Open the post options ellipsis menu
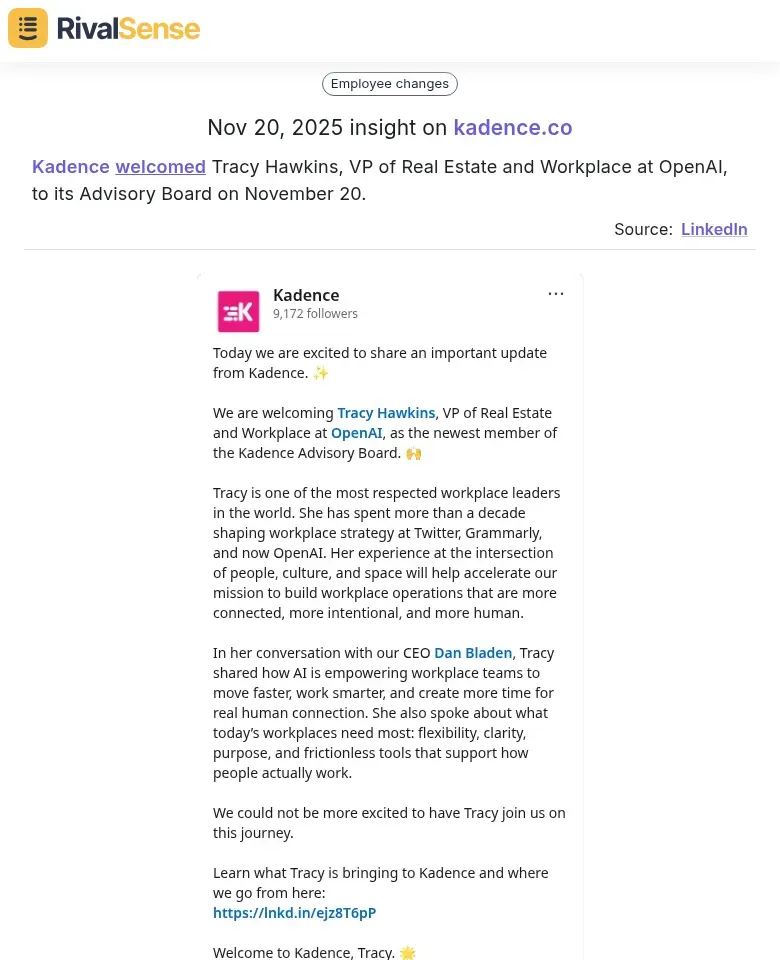780x960 pixels. (x=556, y=293)
